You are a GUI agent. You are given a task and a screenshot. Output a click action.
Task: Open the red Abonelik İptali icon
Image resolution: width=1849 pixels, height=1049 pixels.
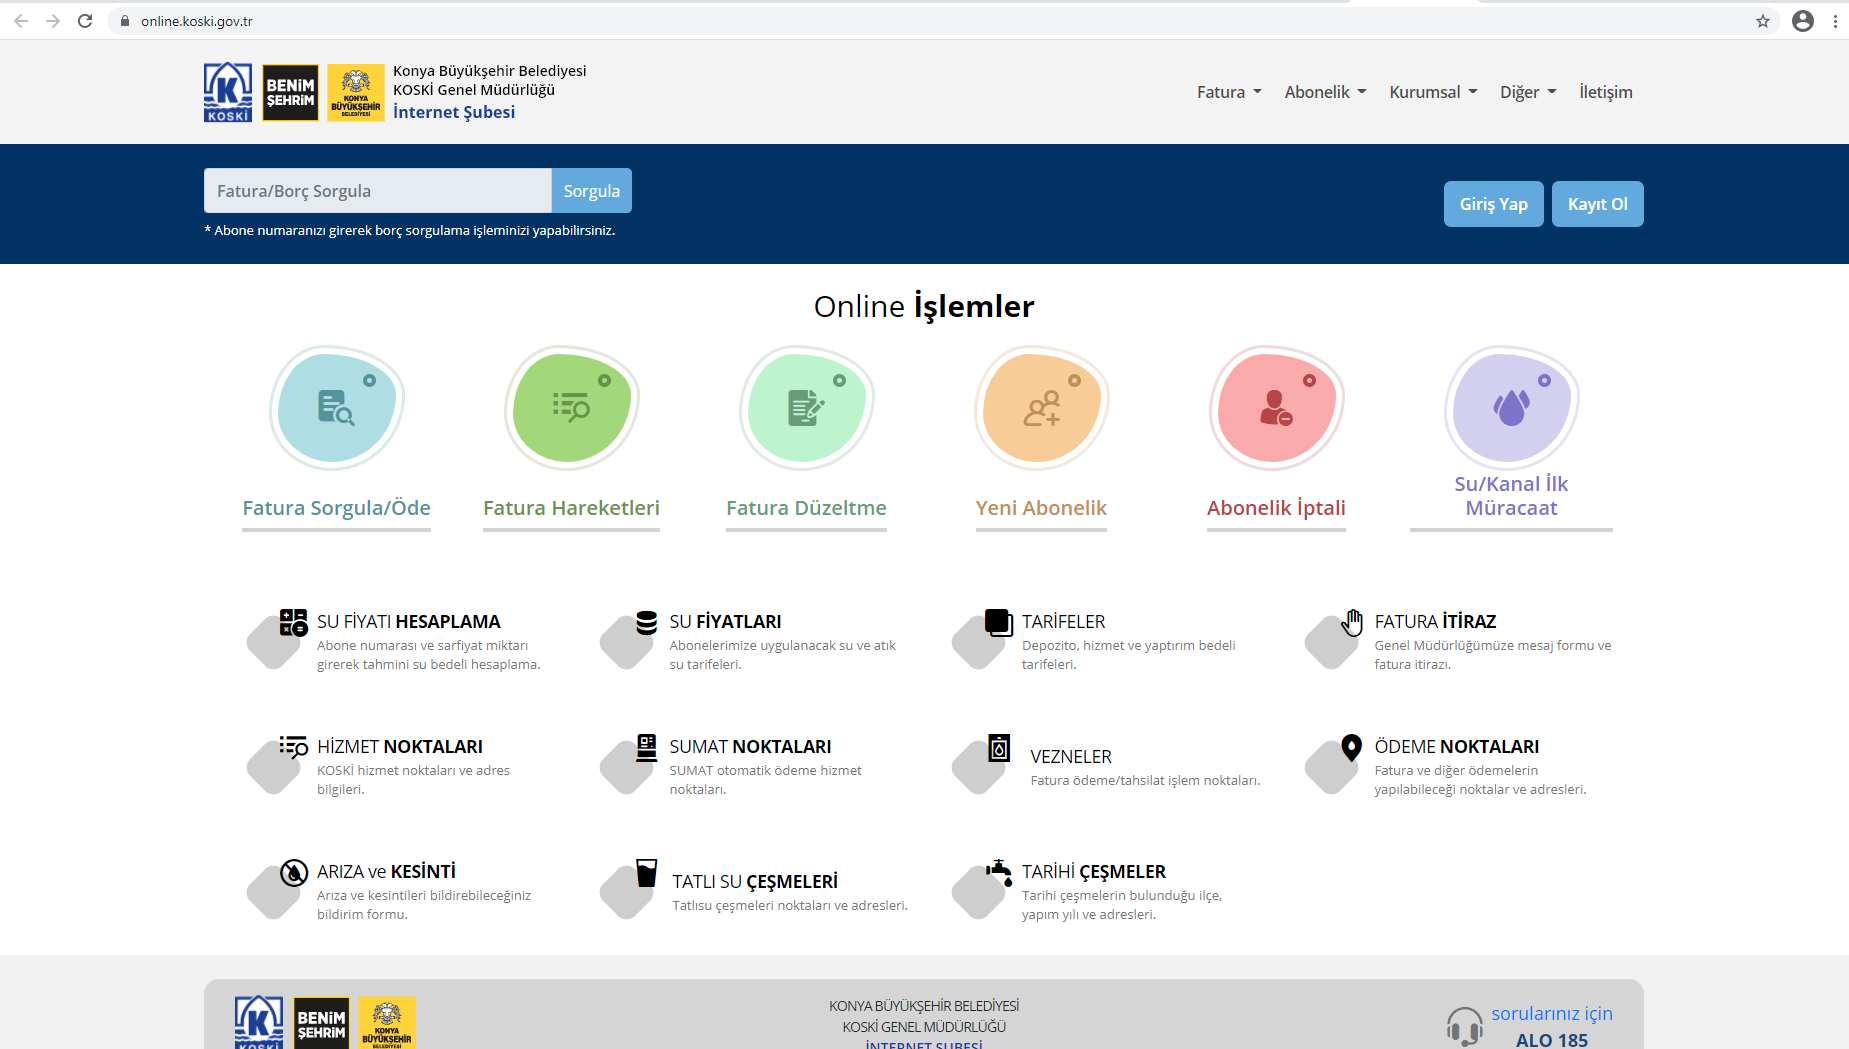click(x=1276, y=408)
